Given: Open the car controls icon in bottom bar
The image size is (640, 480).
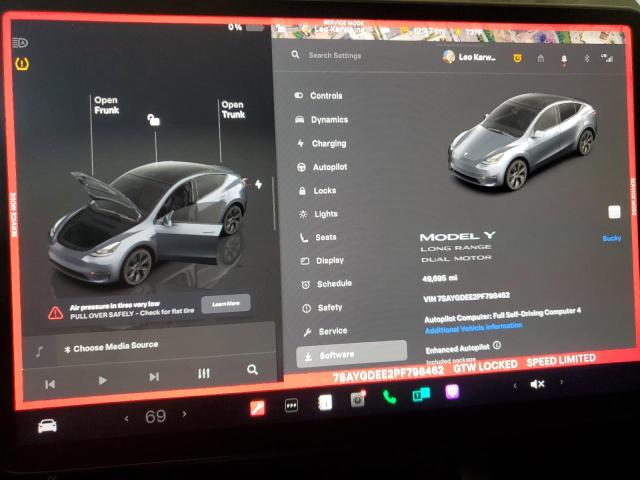Looking at the screenshot, I should coord(47,426).
